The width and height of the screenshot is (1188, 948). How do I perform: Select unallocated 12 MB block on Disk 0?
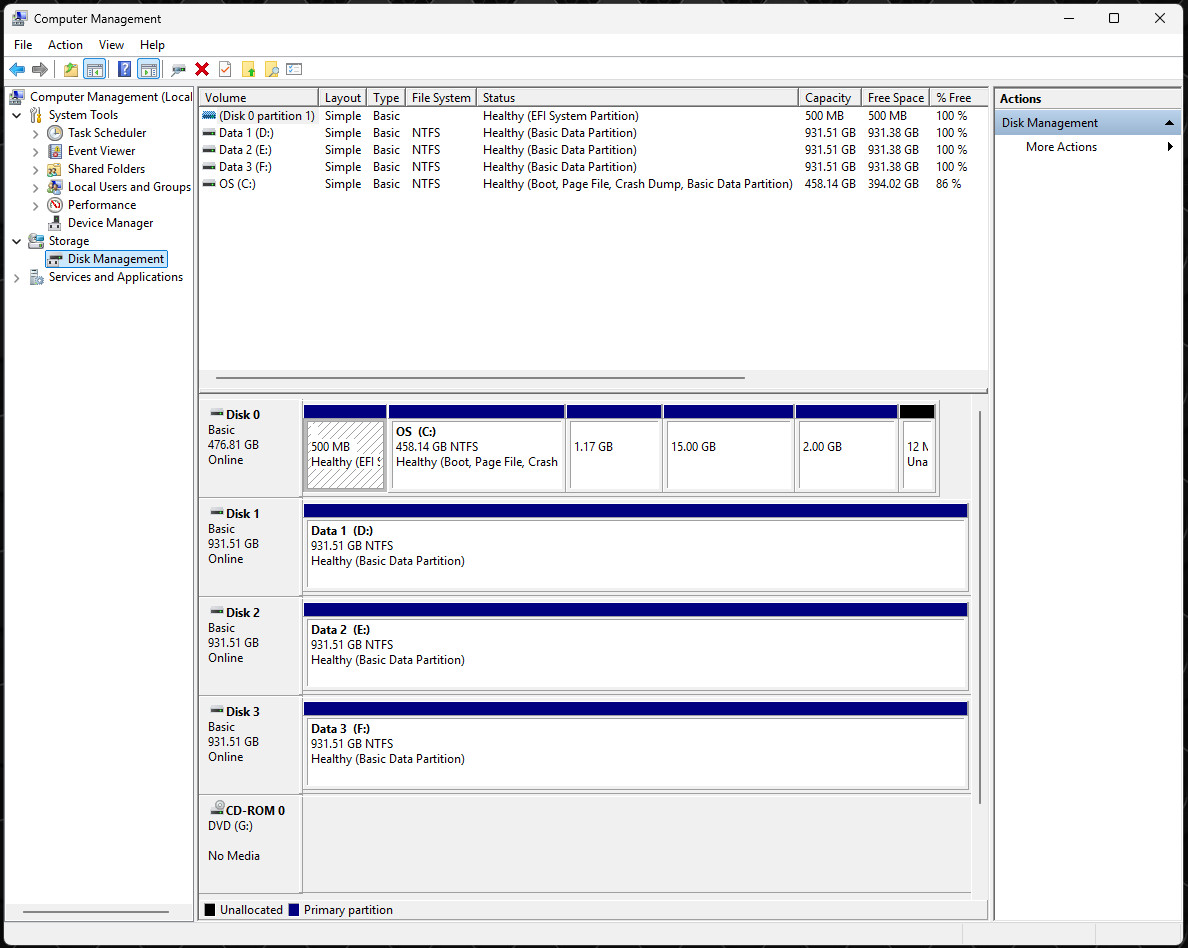click(918, 449)
